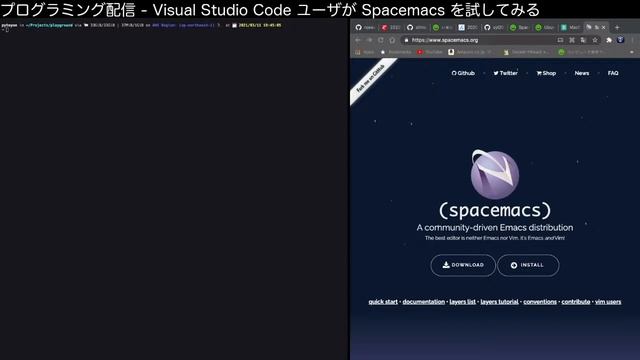Bookmark the page with the star icon
Image resolution: width=640 pixels, height=360 pixels.
click(595, 40)
